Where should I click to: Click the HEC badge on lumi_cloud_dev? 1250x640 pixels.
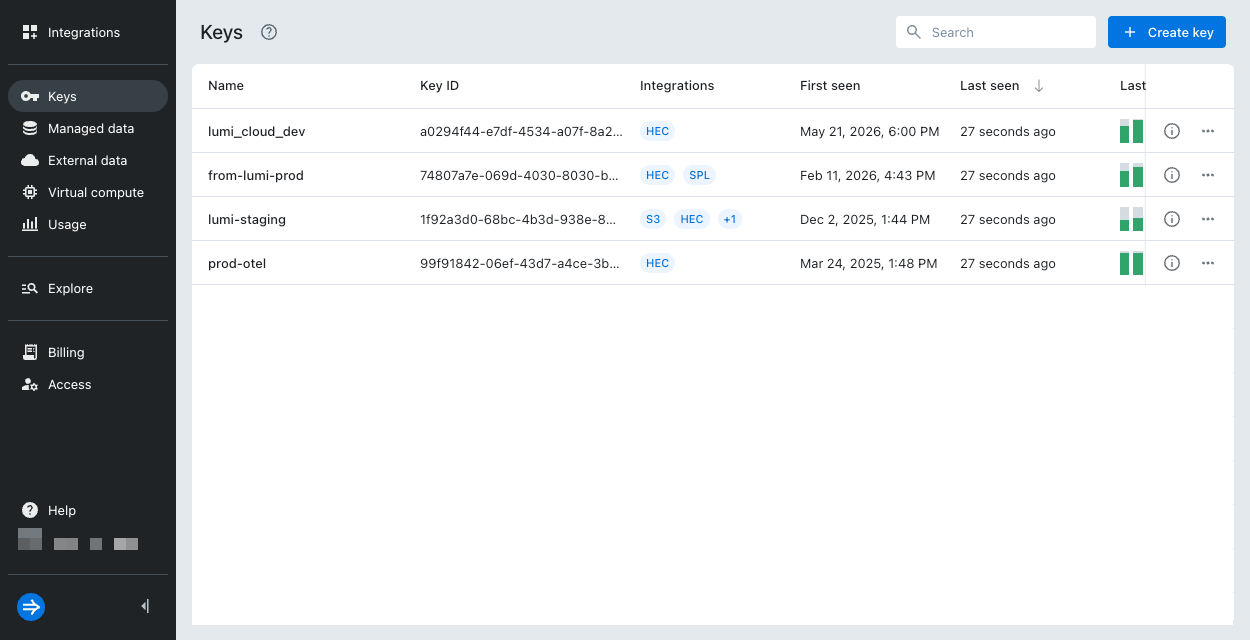657,131
